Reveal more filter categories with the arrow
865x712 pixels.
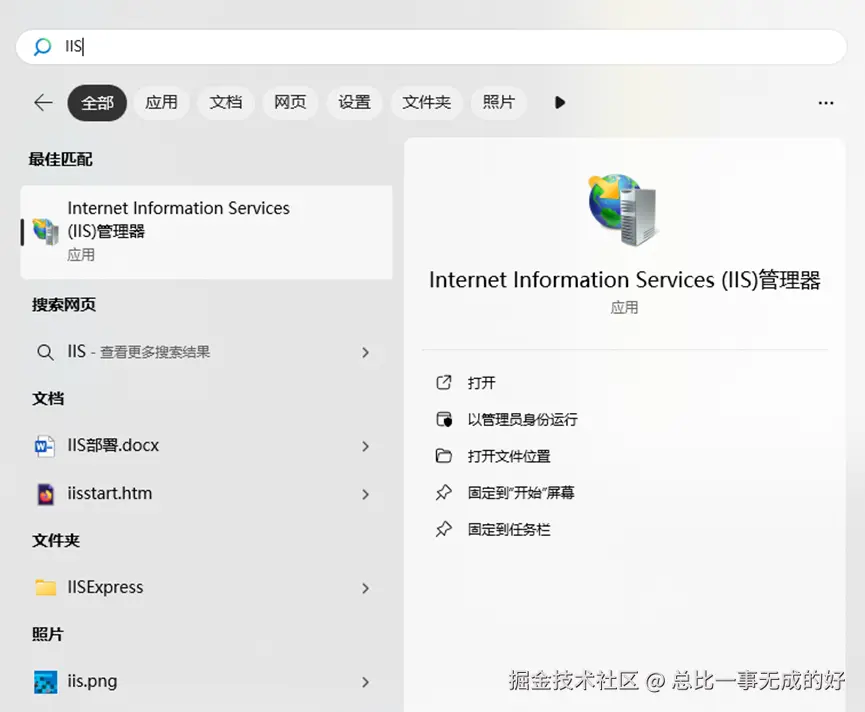[x=559, y=102]
